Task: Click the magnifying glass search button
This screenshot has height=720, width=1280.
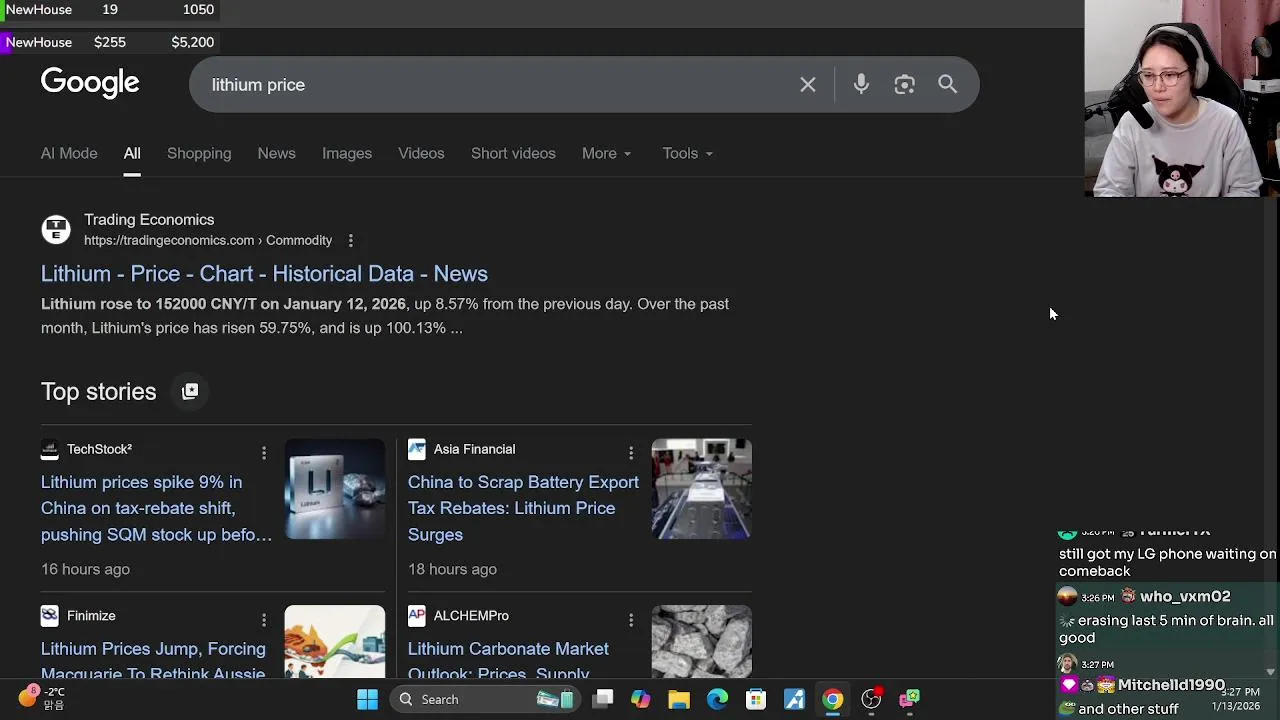Action: (x=947, y=85)
